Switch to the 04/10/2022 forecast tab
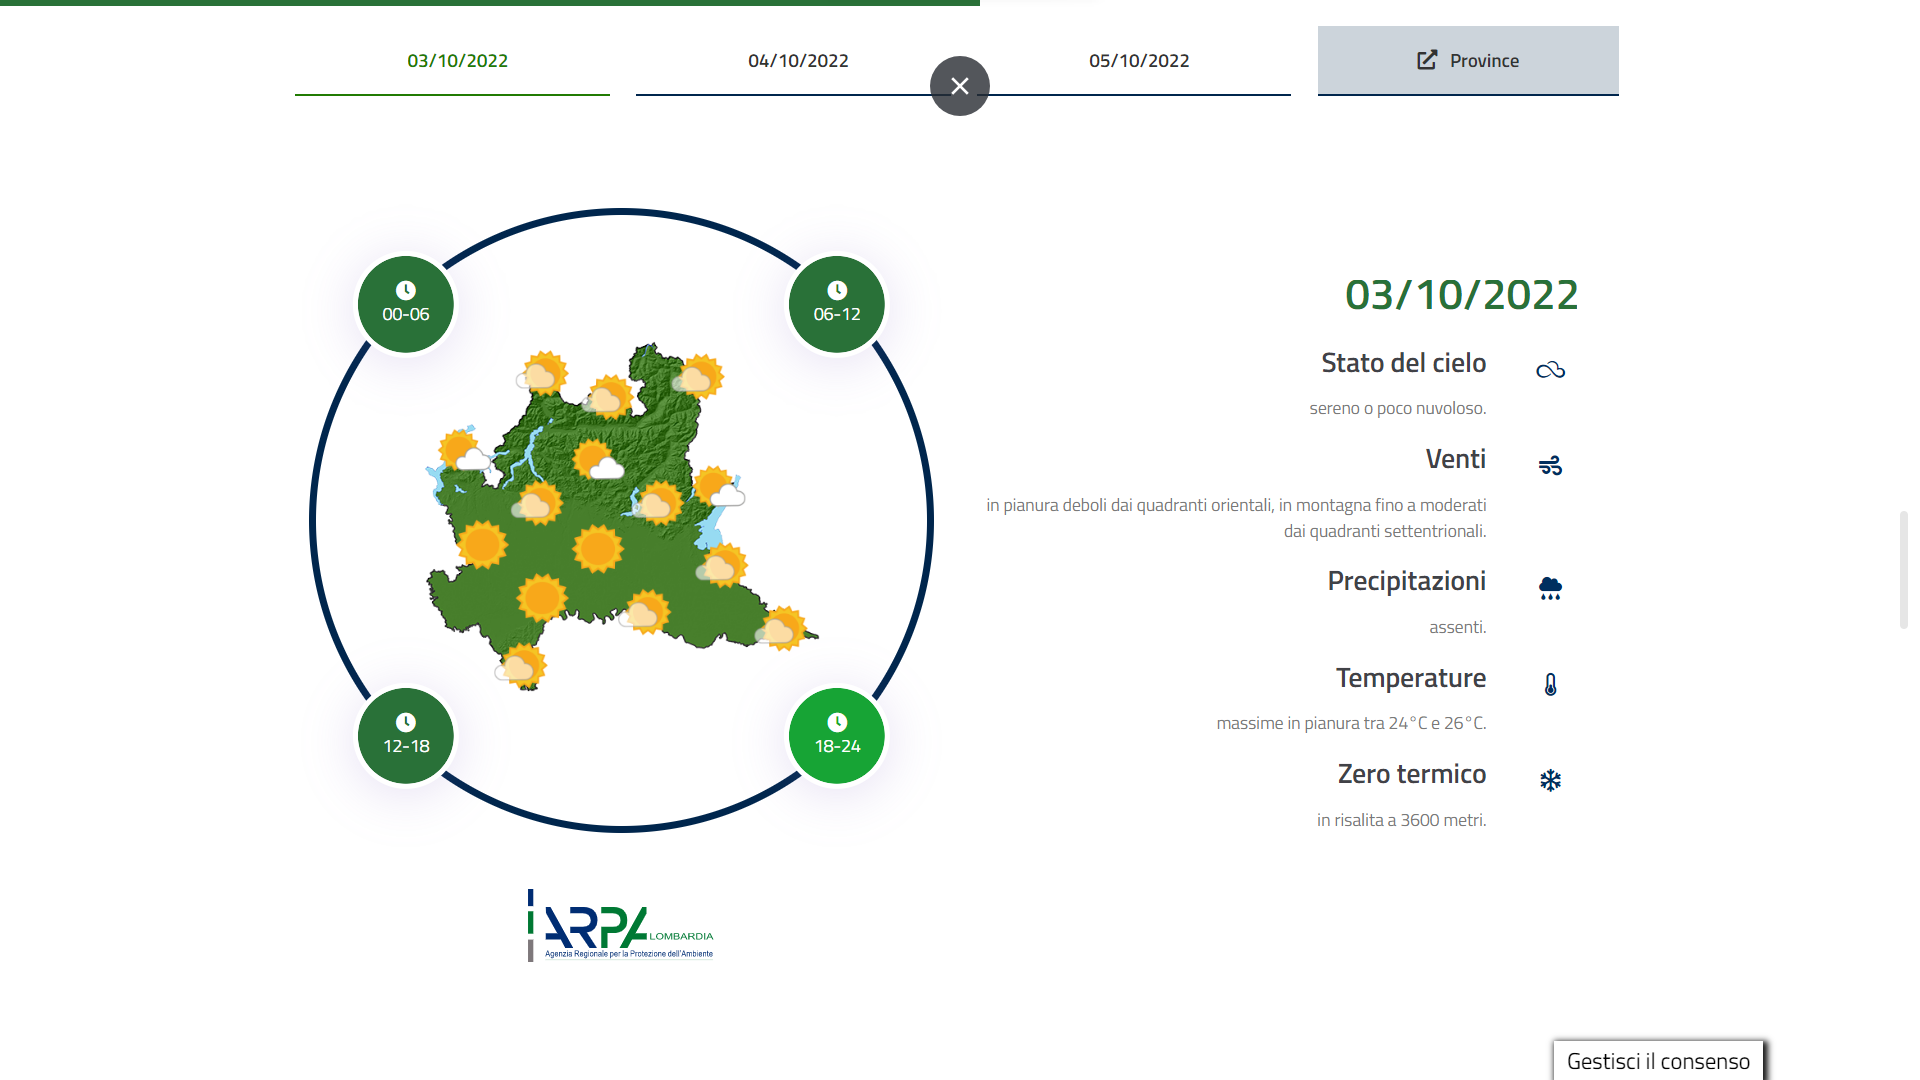1920x1080 pixels. pyautogui.click(x=798, y=61)
